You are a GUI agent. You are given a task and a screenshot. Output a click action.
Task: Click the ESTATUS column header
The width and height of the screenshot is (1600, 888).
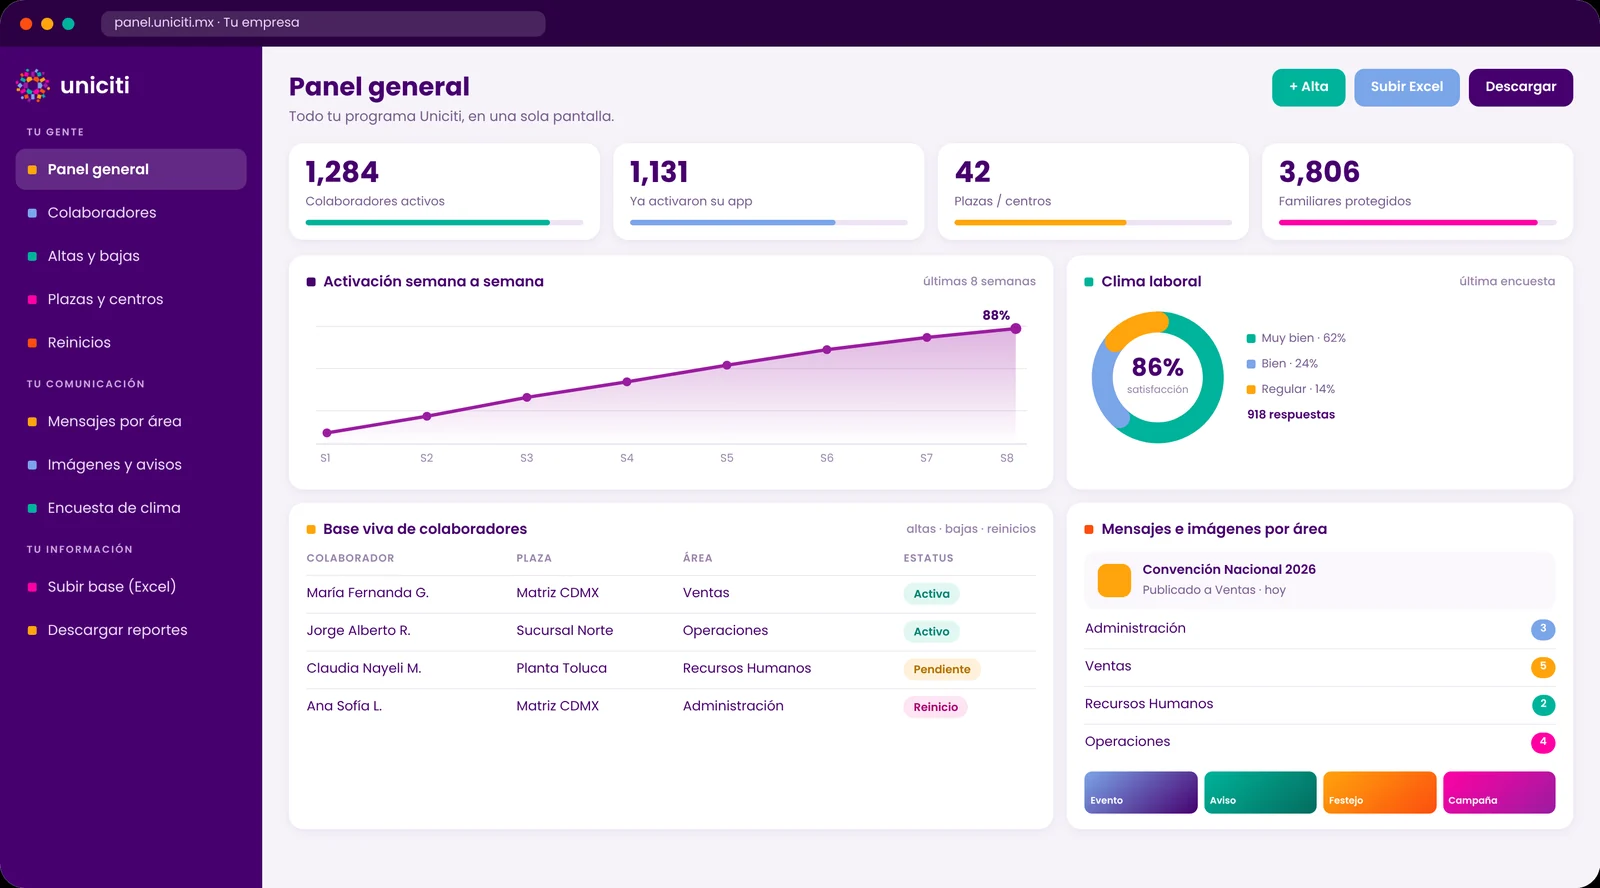pos(929,558)
